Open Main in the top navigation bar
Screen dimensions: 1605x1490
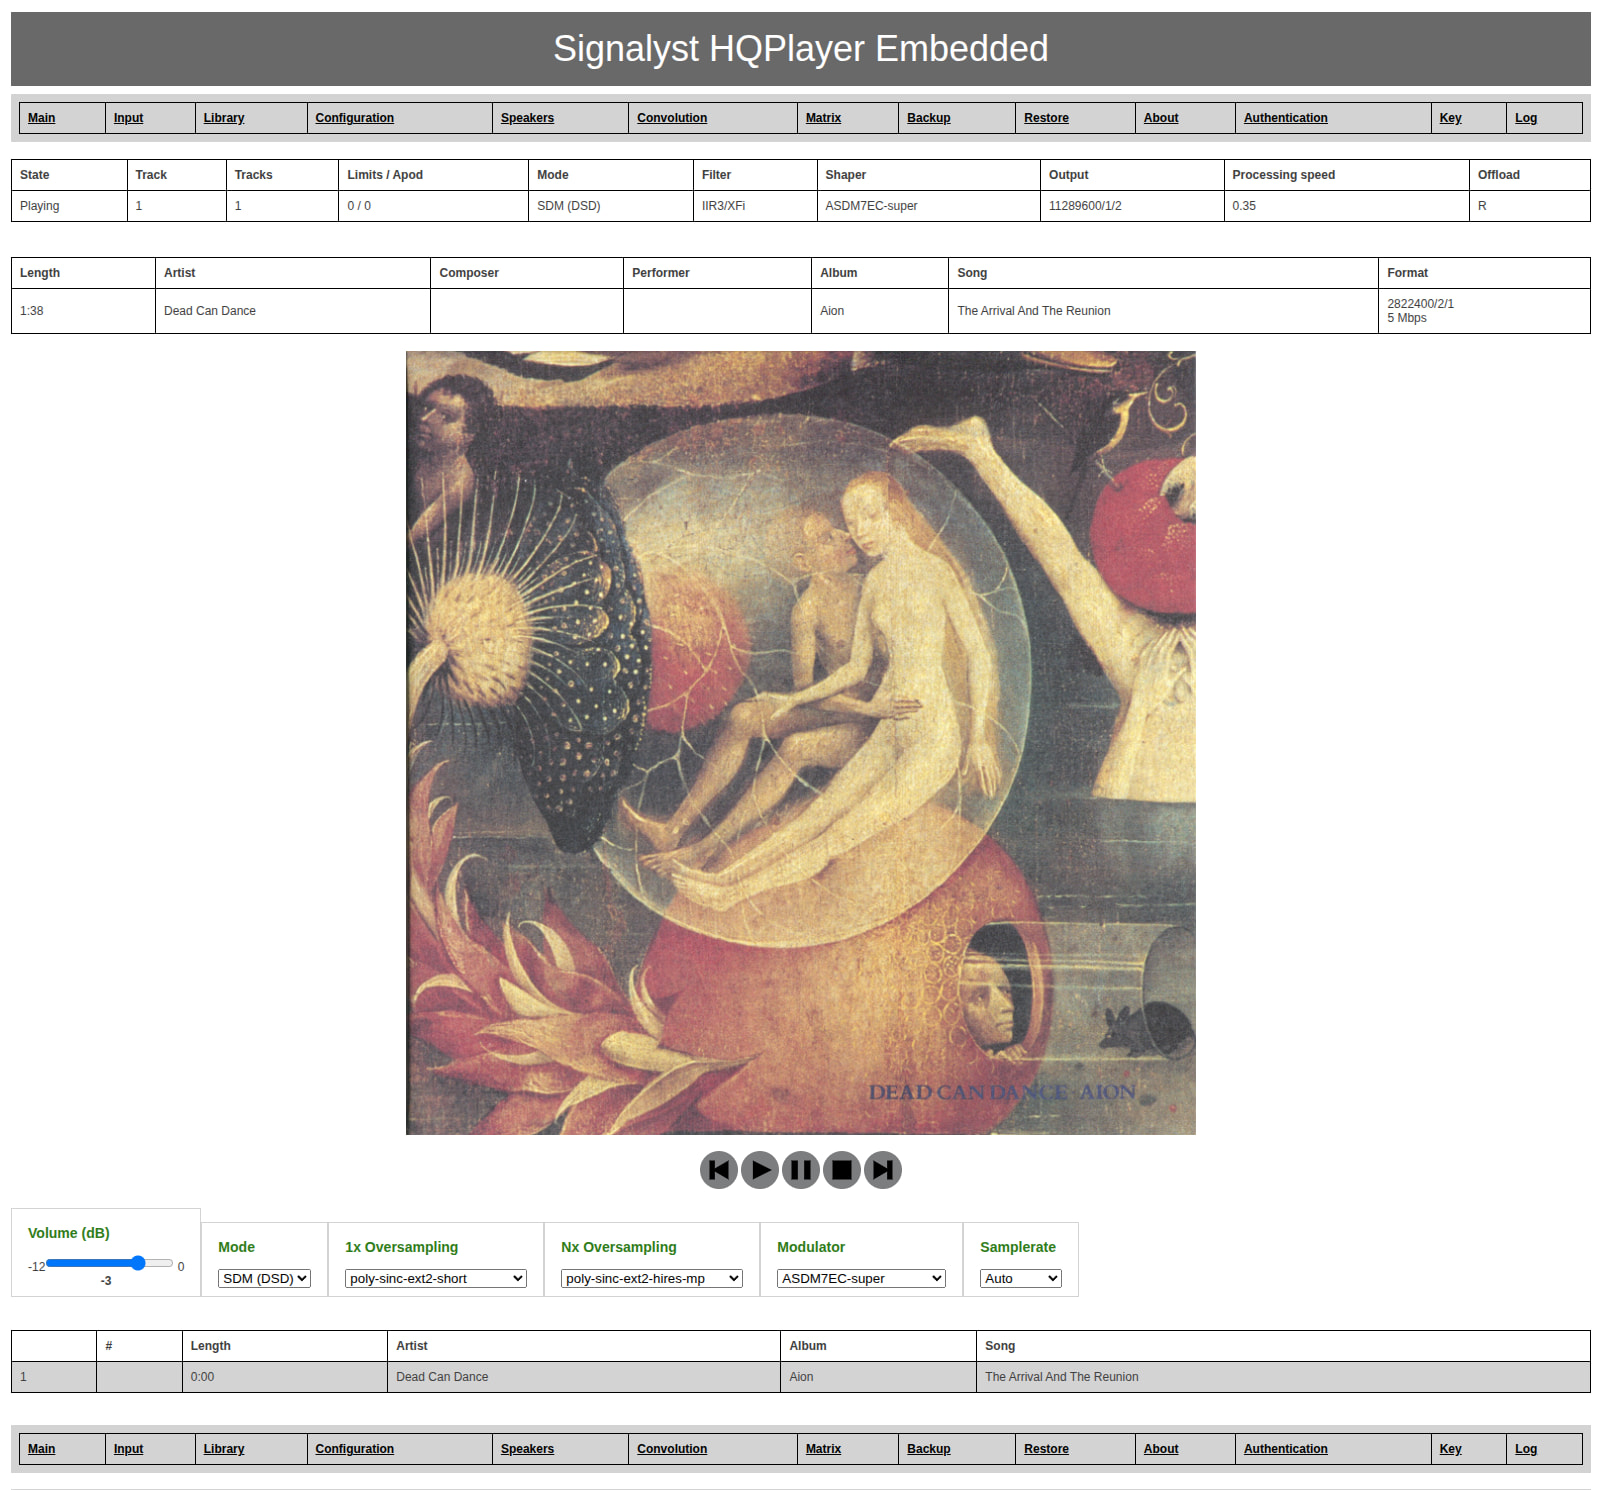42,118
